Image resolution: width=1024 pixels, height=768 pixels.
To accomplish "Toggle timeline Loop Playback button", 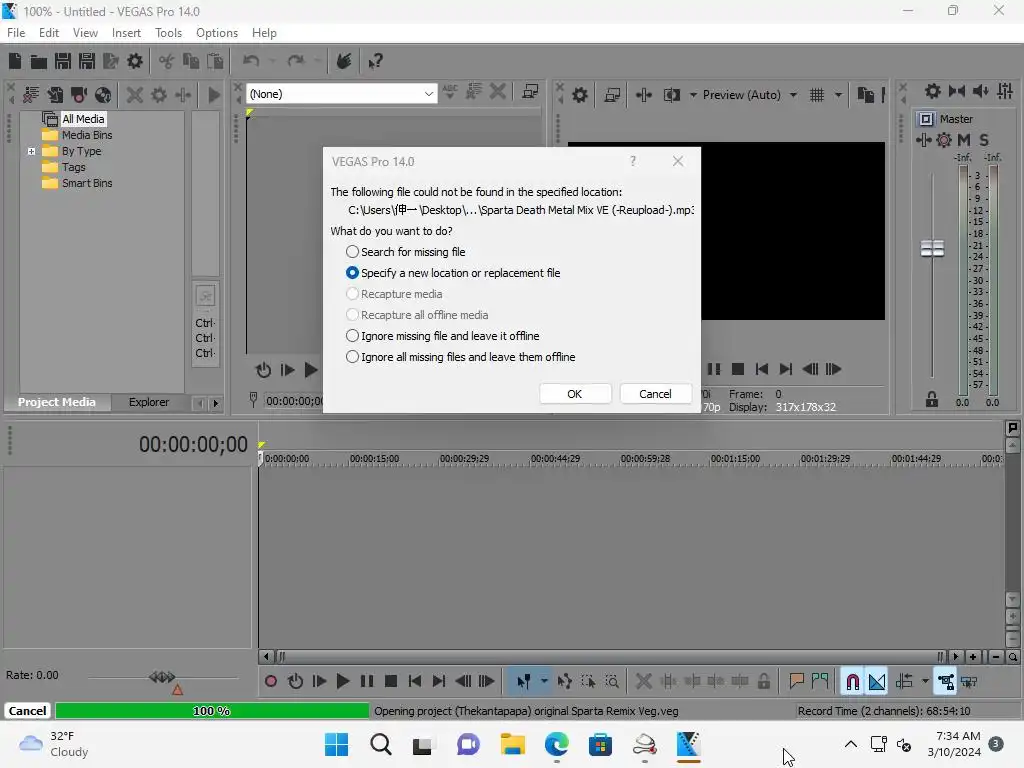I will point(295,681).
